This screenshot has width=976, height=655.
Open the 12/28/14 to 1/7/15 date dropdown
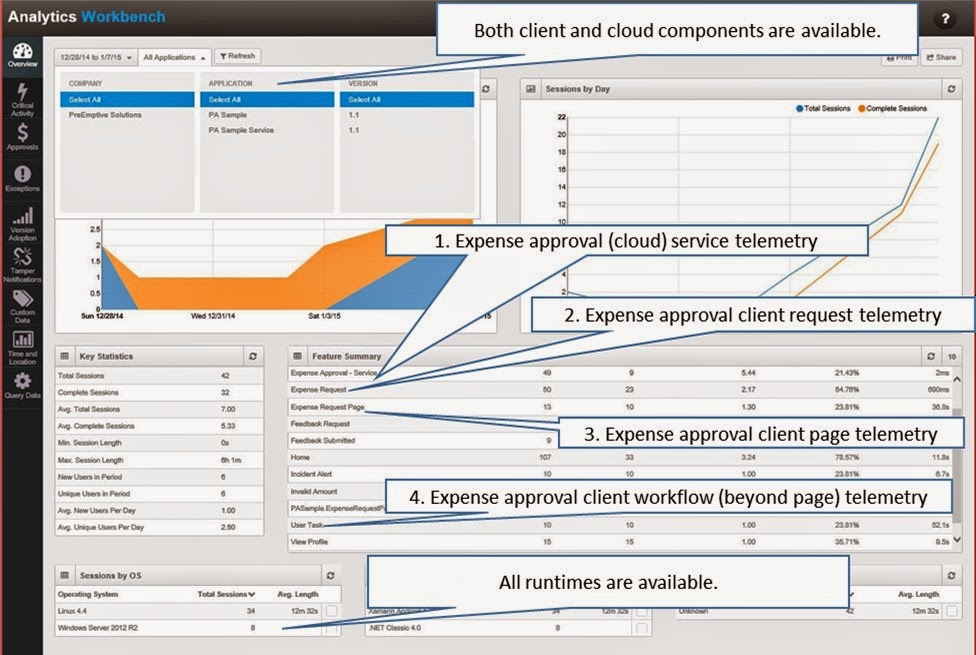tap(96, 57)
